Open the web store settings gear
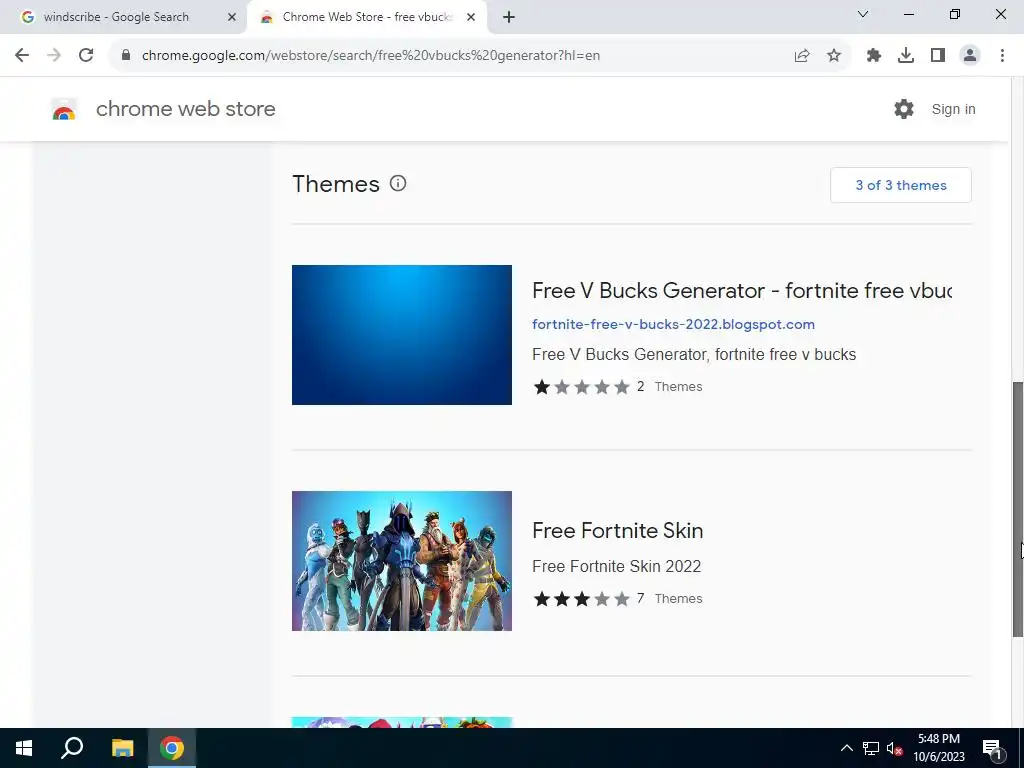This screenshot has width=1024, height=768. click(904, 109)
